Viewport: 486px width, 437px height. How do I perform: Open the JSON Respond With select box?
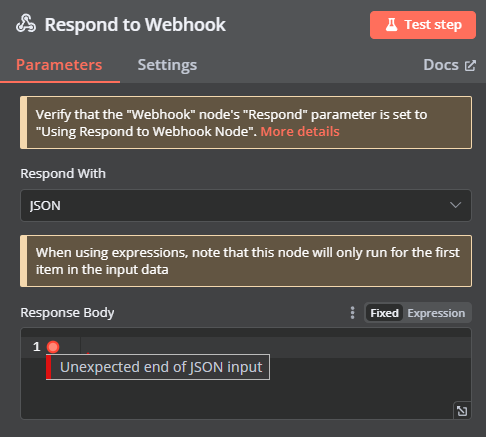[x=246, y=205]
